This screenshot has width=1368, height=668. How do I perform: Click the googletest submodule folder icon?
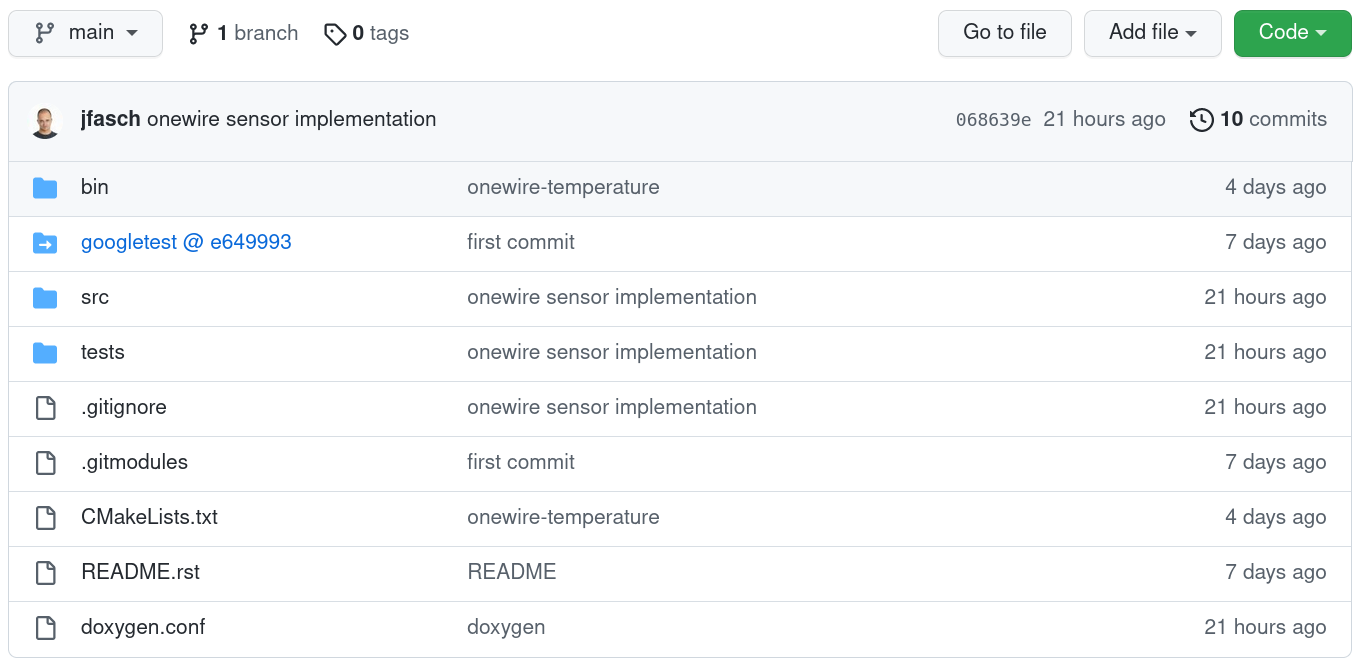pyautogui.click(x=45, y=243)
